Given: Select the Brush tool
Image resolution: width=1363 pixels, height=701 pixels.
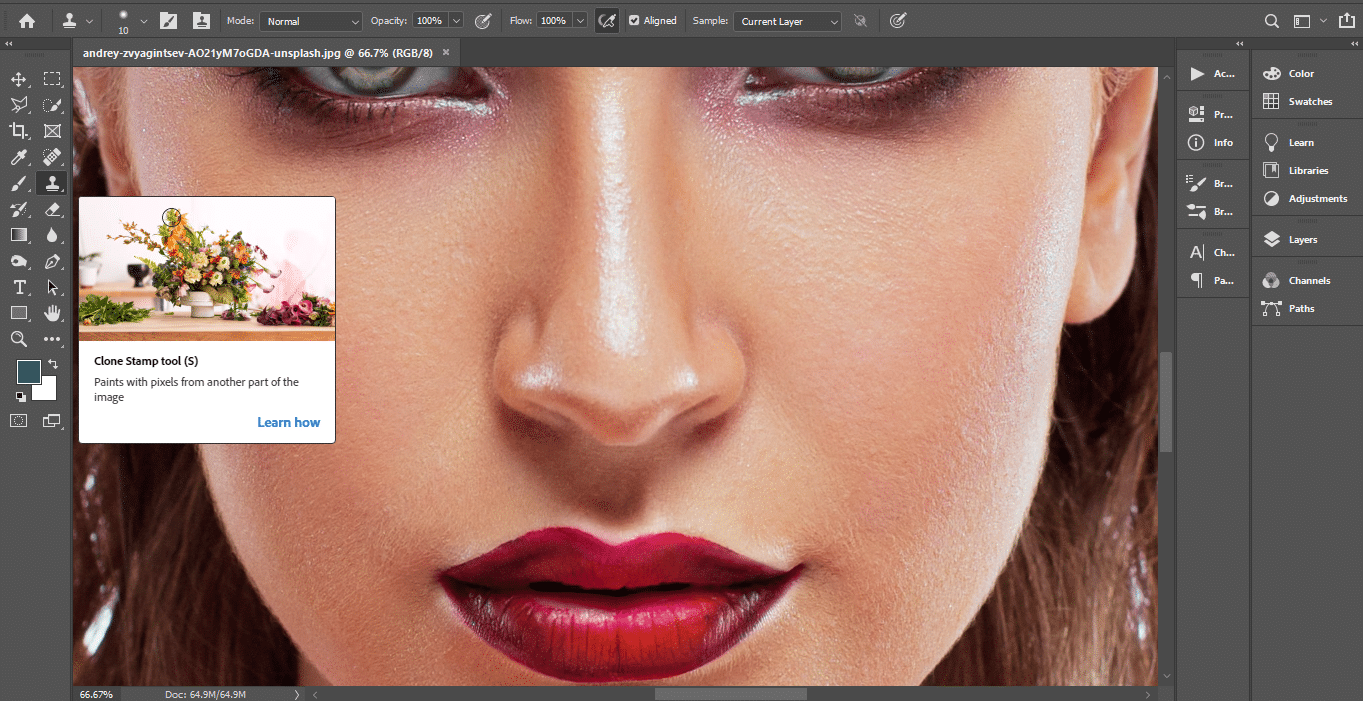Looking at the screenshot, I should click(x=18, y=183).
